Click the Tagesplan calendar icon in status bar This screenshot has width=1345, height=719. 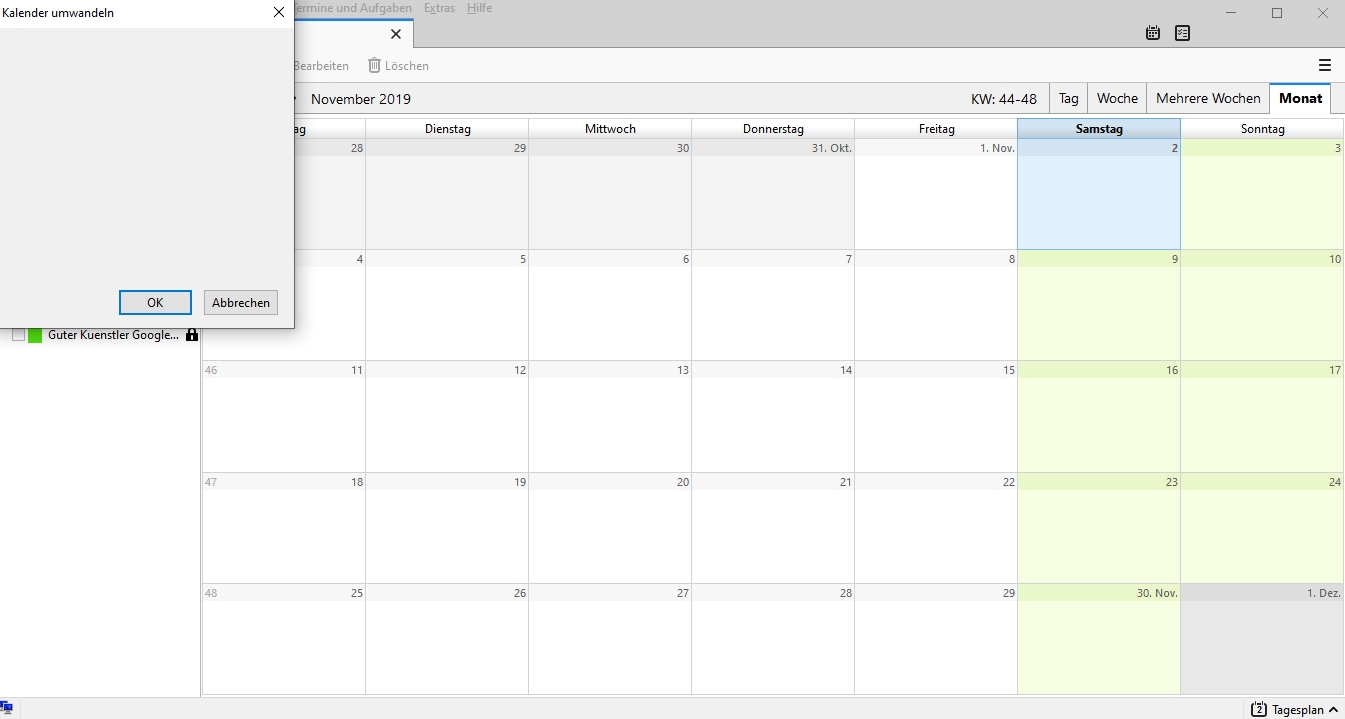coord(1259,710)
